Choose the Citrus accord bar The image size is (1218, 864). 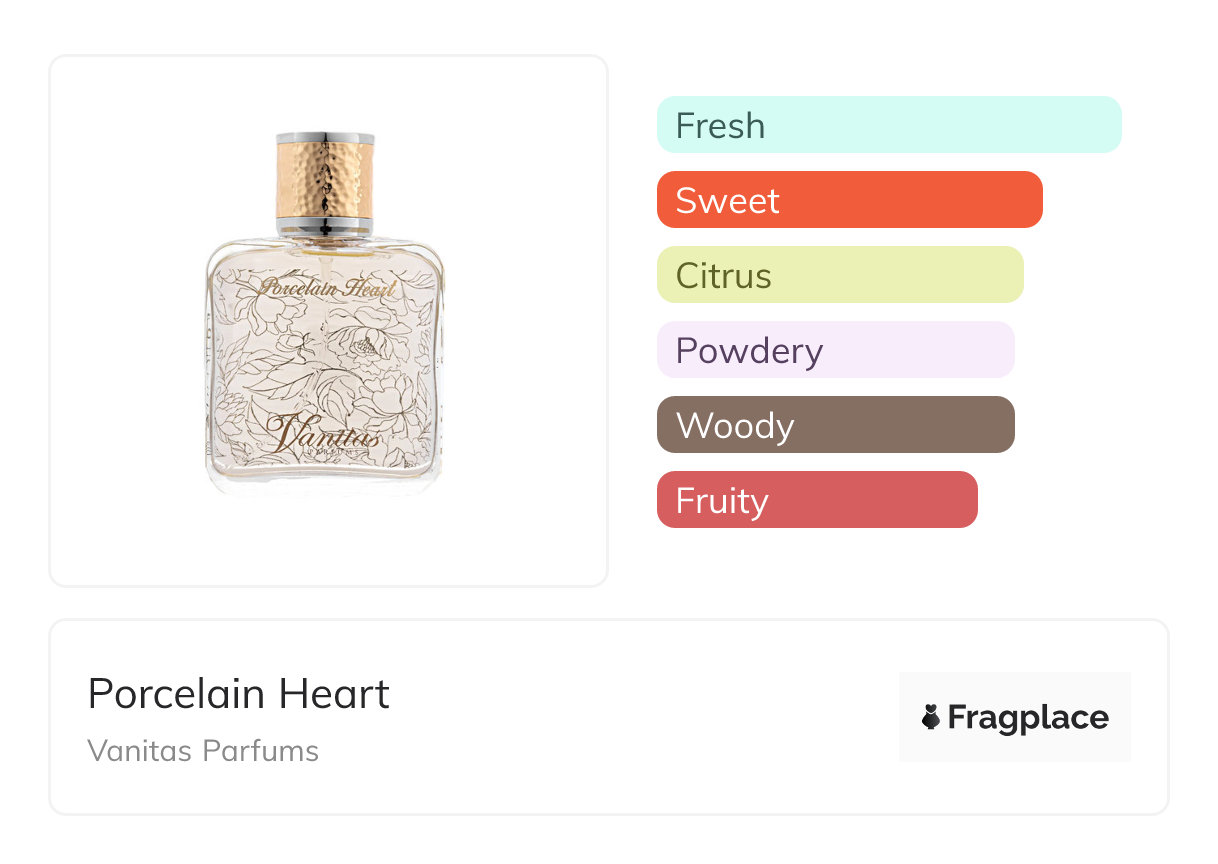pyautogui.click(x=839, y=275)
